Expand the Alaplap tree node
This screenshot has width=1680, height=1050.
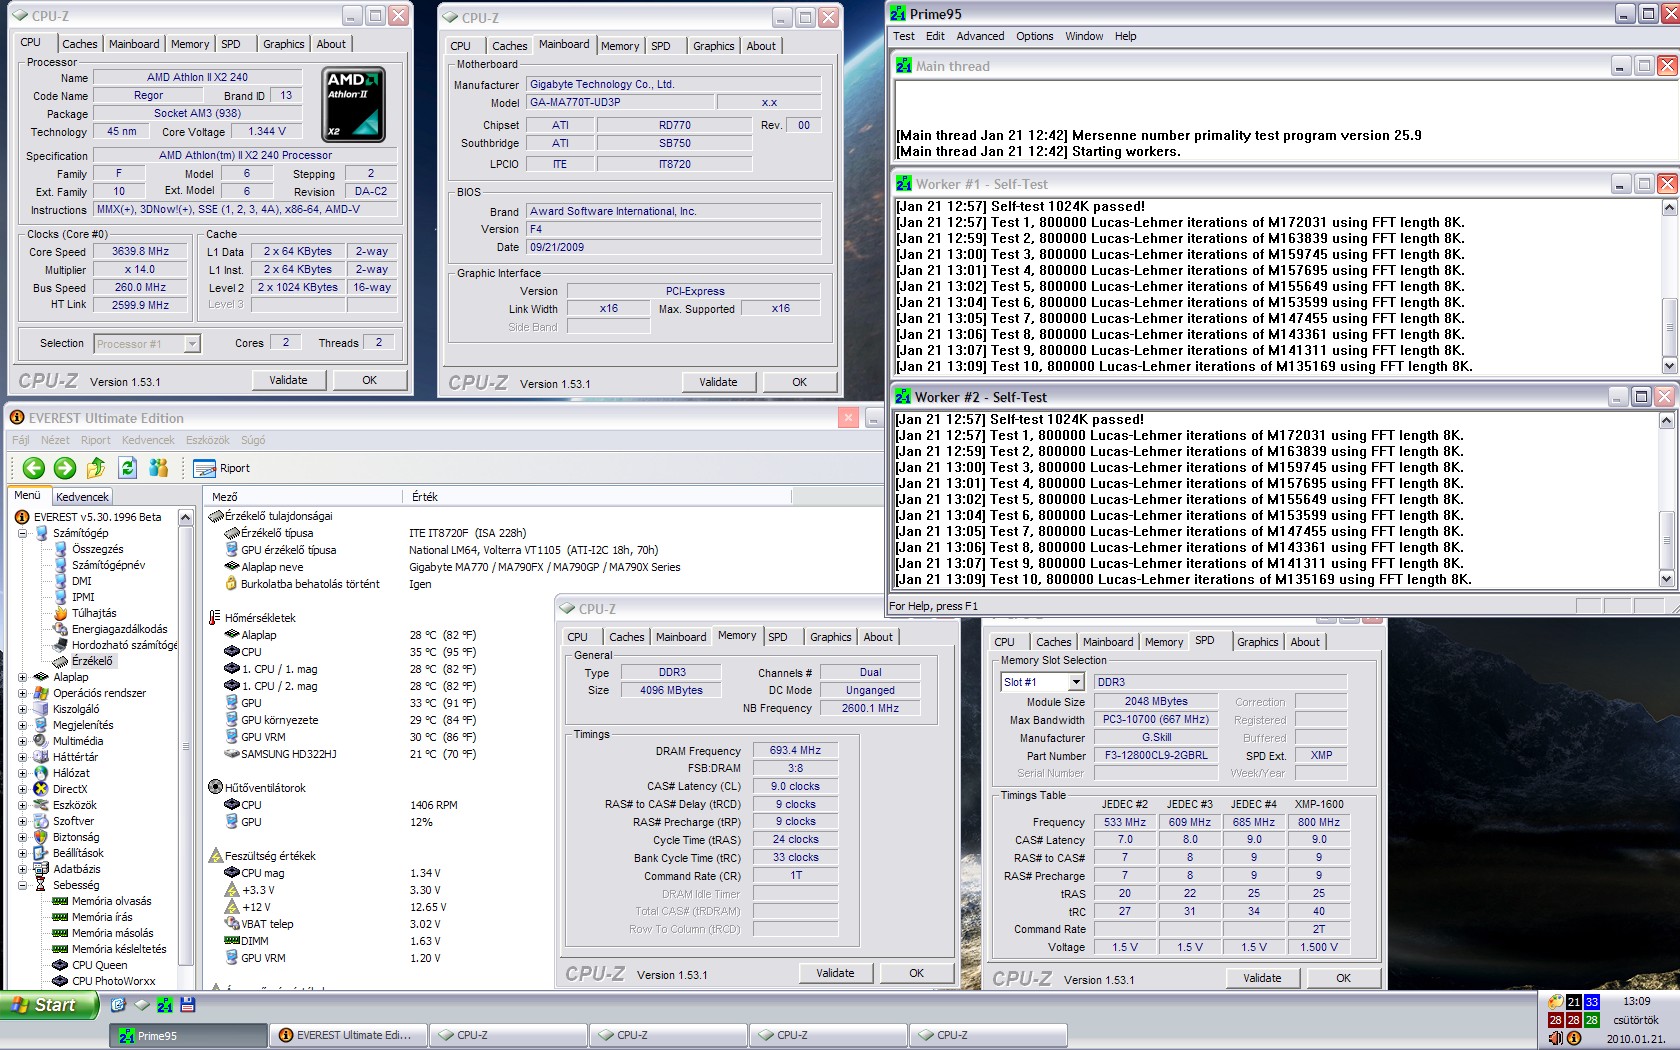tap(22, 677)
